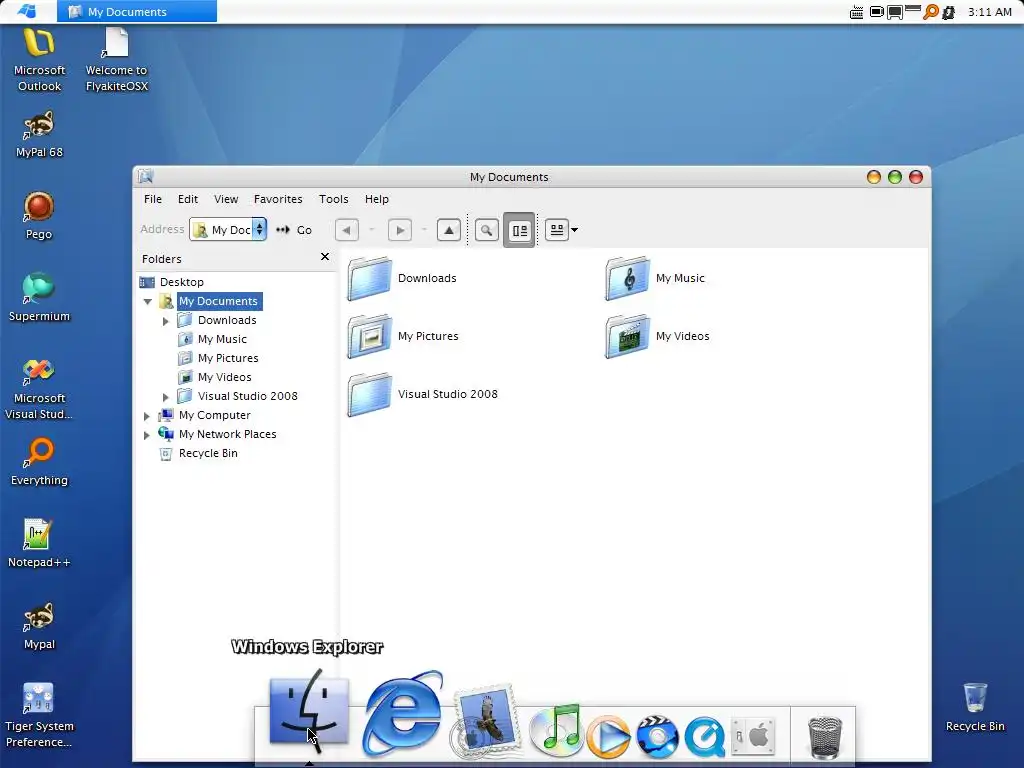Open Windows Explorer Finder icon in dock
The image size is (1024, 768).
308,711
